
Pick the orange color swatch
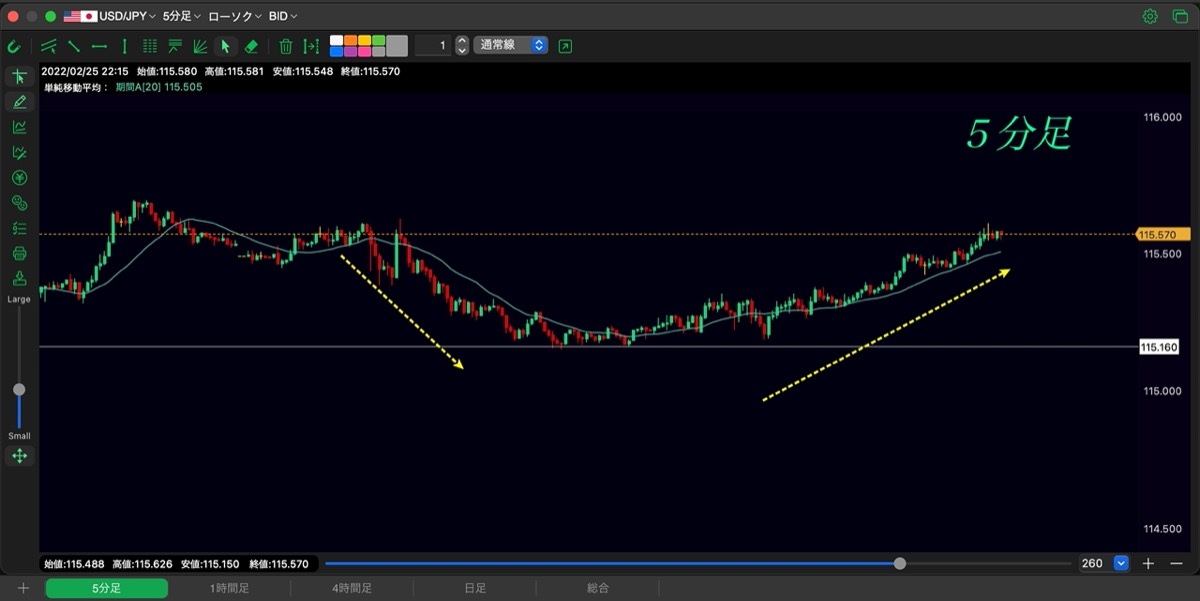tap(351, 40)
